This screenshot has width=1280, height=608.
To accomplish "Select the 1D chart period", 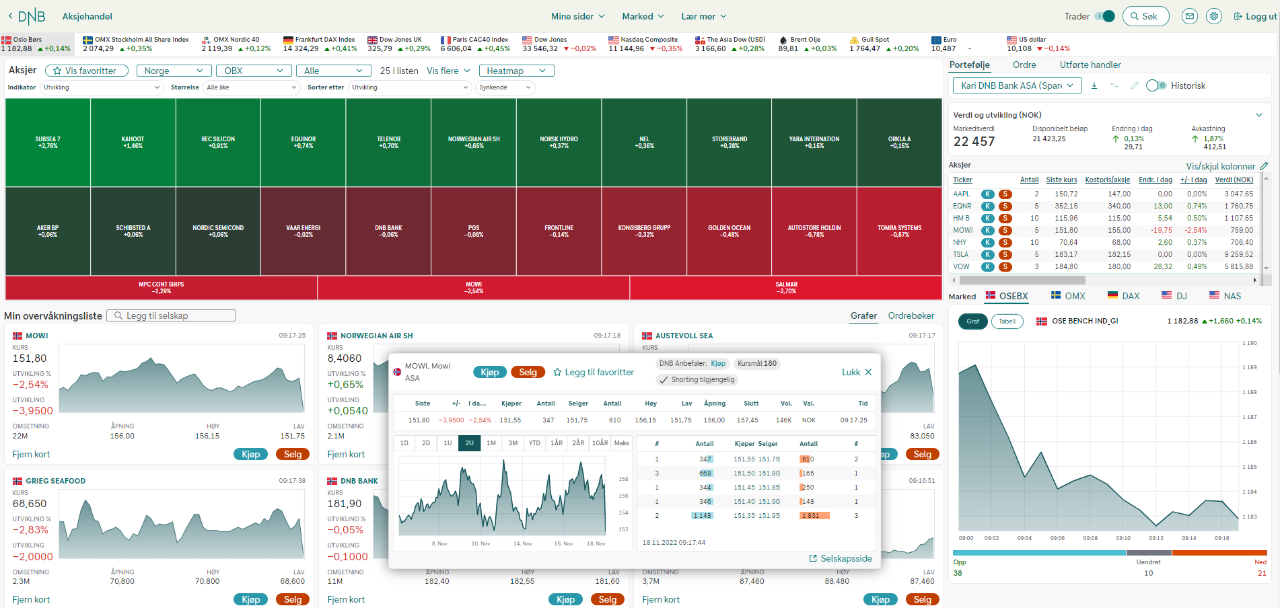I will click(404, 442).
